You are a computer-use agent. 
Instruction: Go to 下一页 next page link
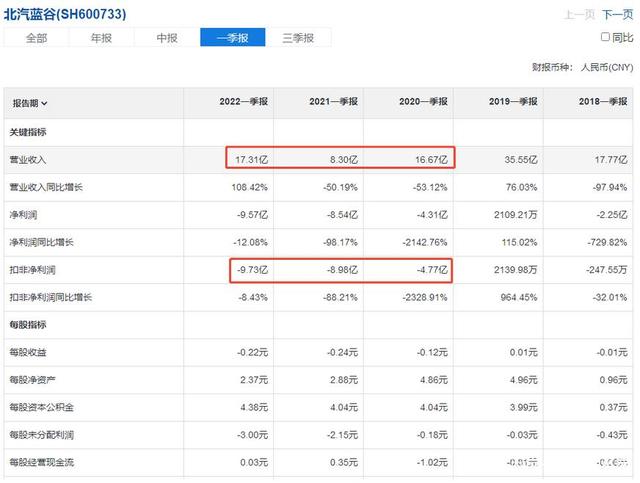(x=618, y=15)
